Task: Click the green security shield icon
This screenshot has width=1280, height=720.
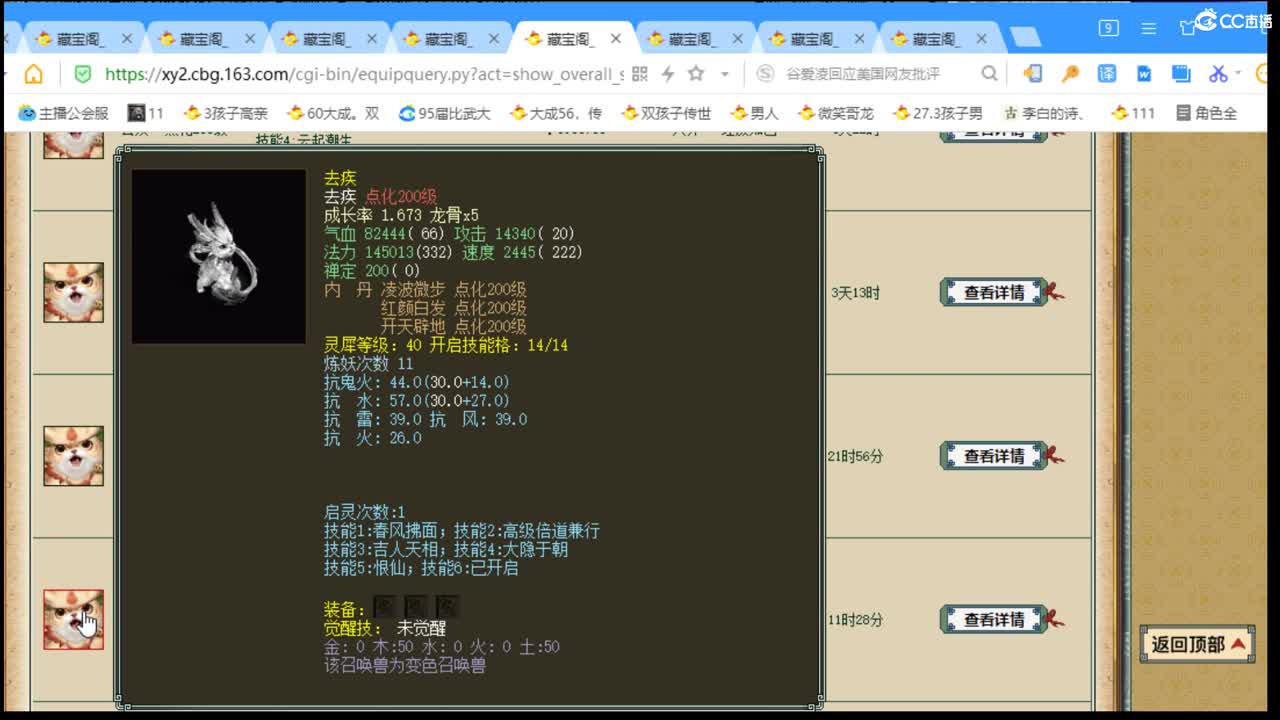Action: (83, 74)
